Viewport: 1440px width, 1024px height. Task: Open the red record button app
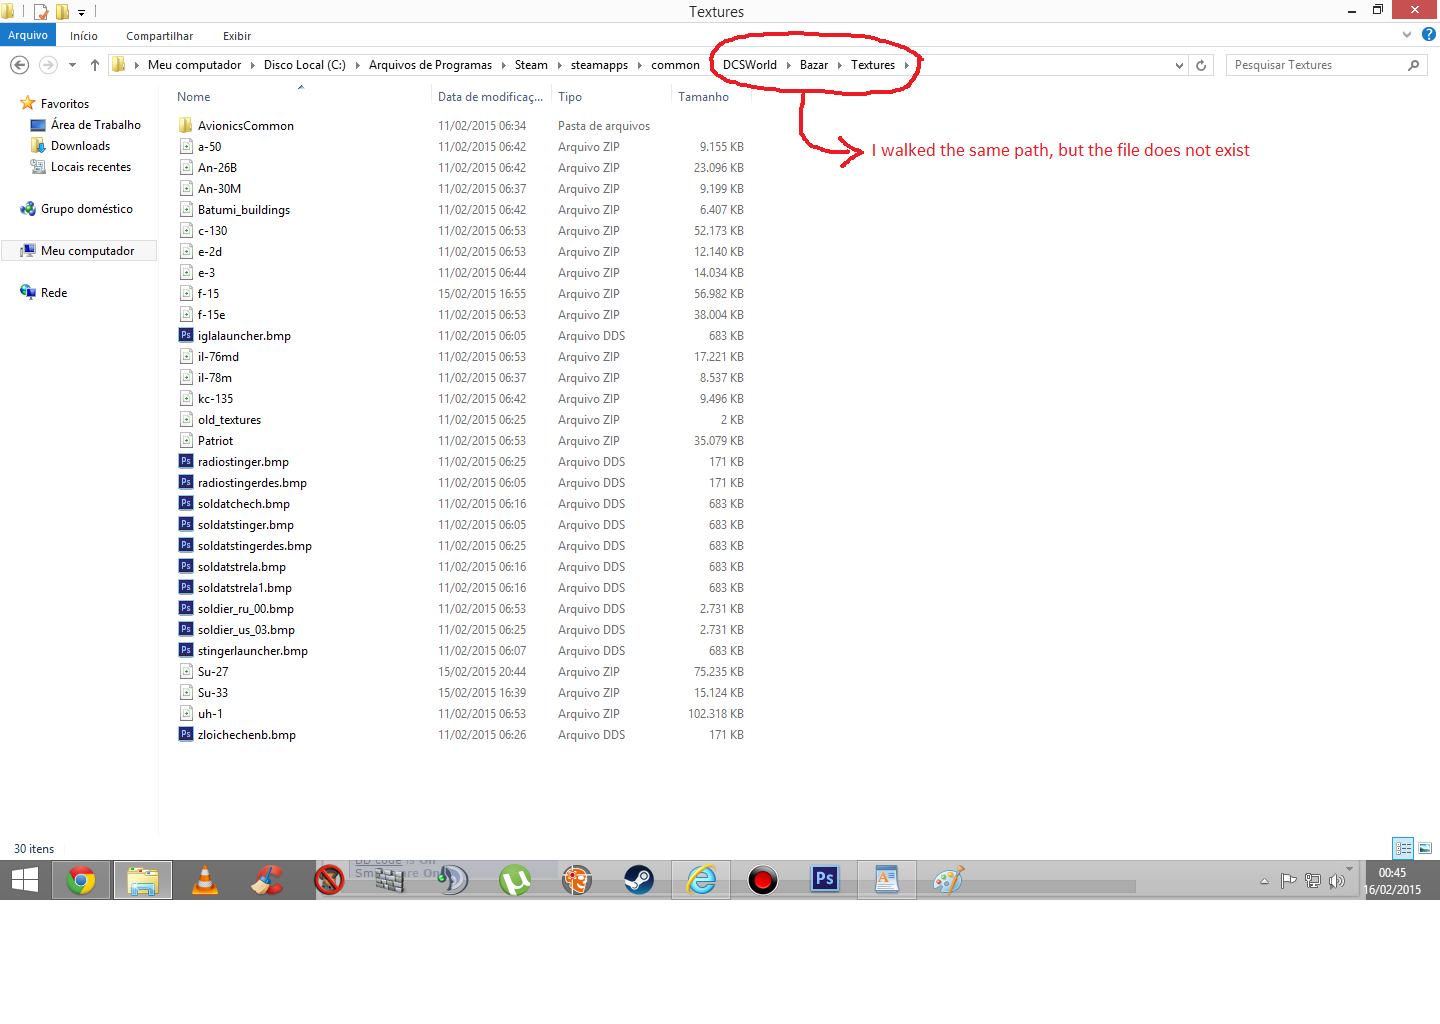tap(763, 881)
